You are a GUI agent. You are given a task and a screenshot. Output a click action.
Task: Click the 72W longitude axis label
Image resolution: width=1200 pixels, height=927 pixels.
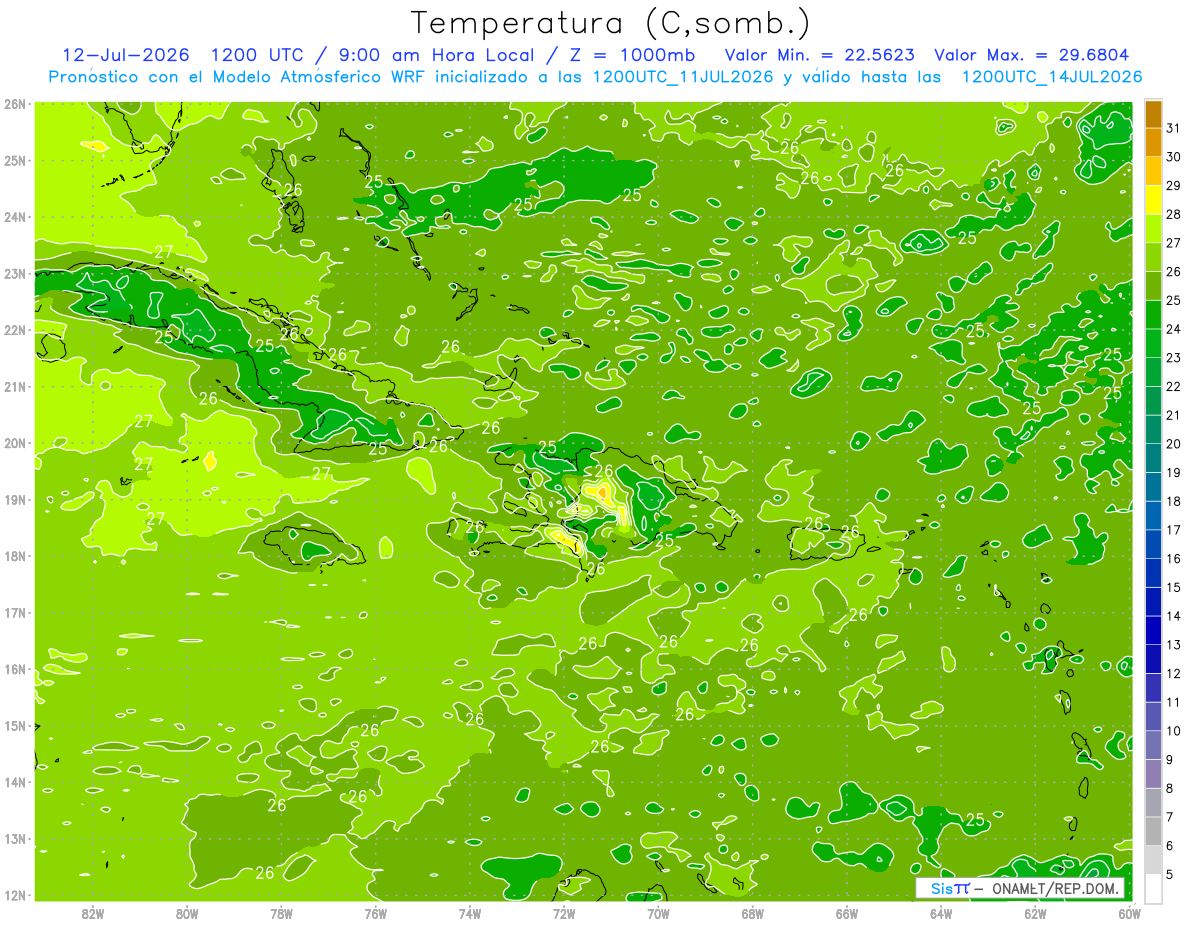pos(564,913)
